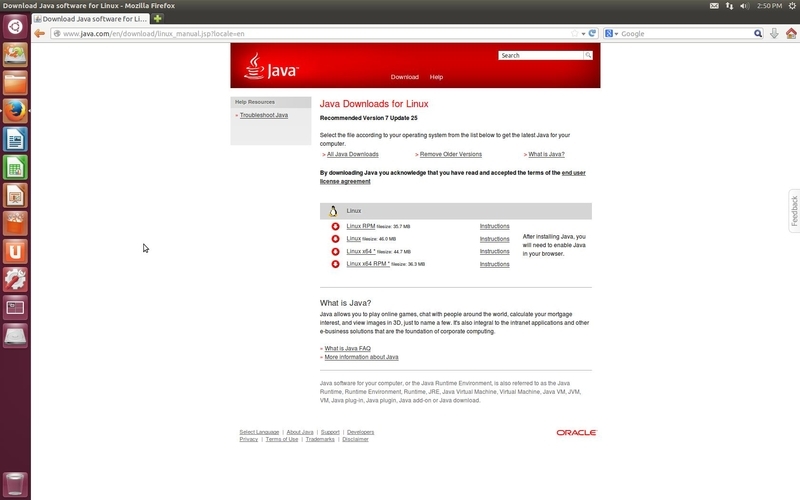800x500 pixels.
Task: Open Ubuntu Software Center from the launcher
Action: click(15, 223)
